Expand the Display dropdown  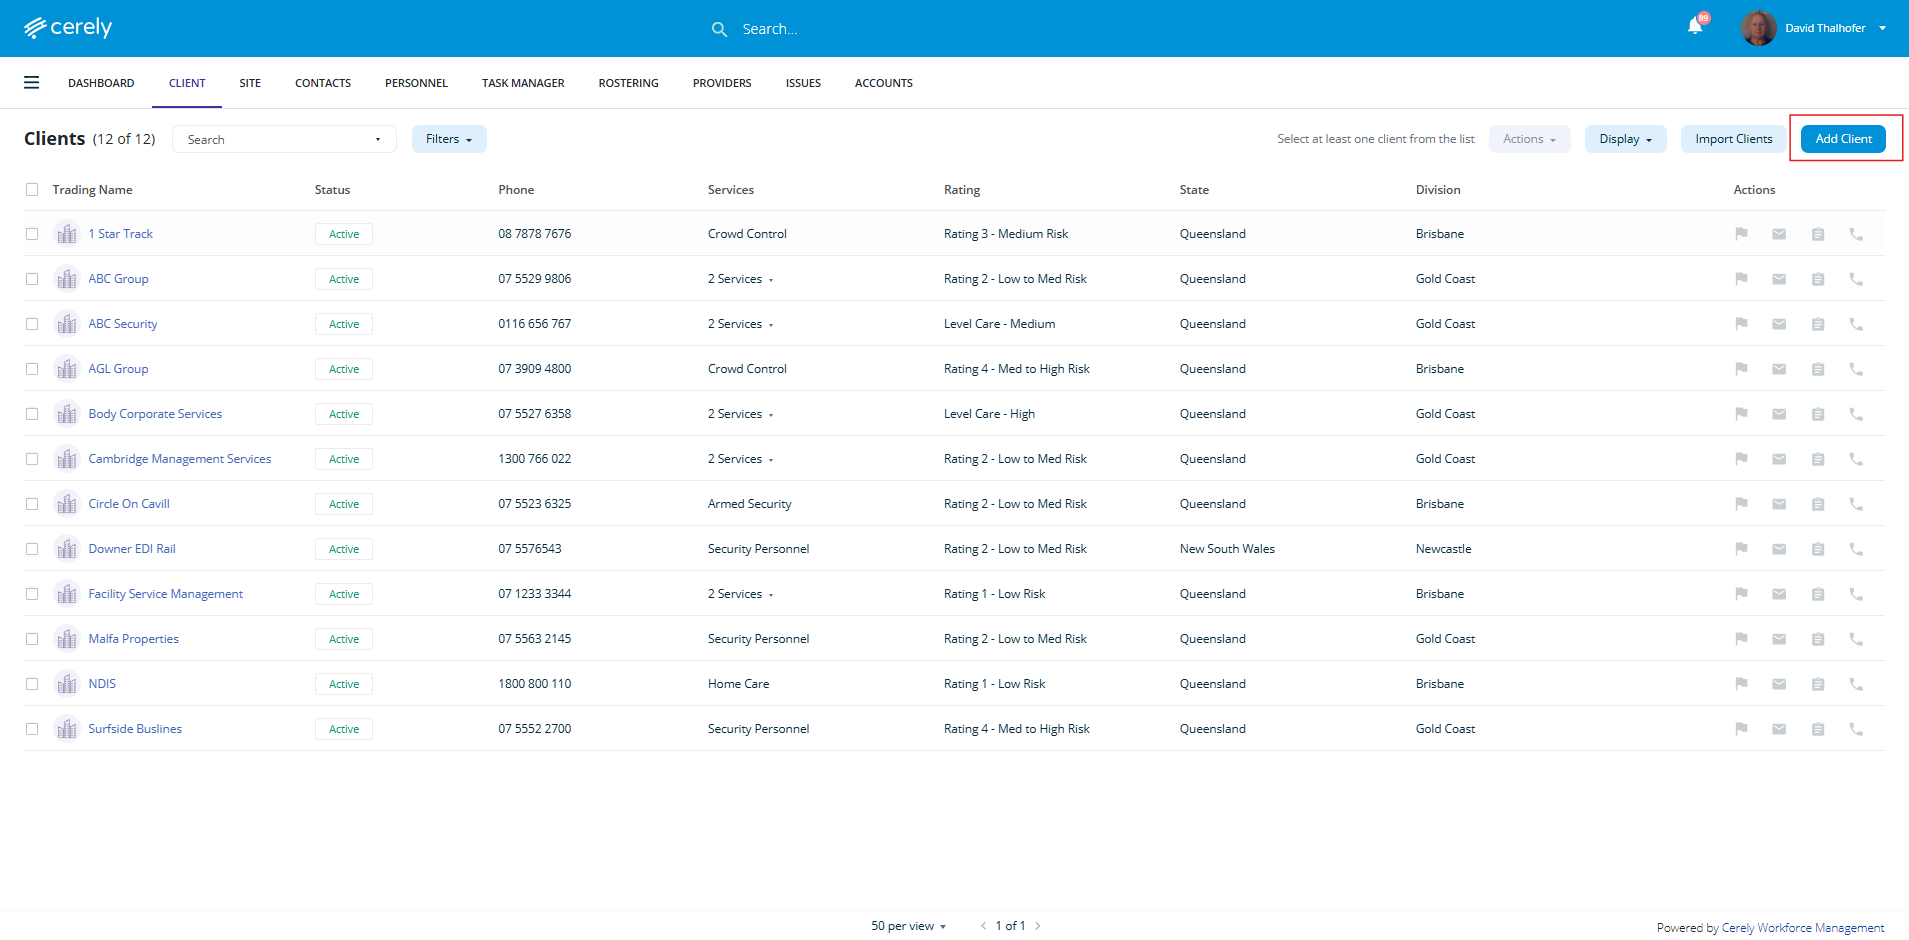(1625, 139)
